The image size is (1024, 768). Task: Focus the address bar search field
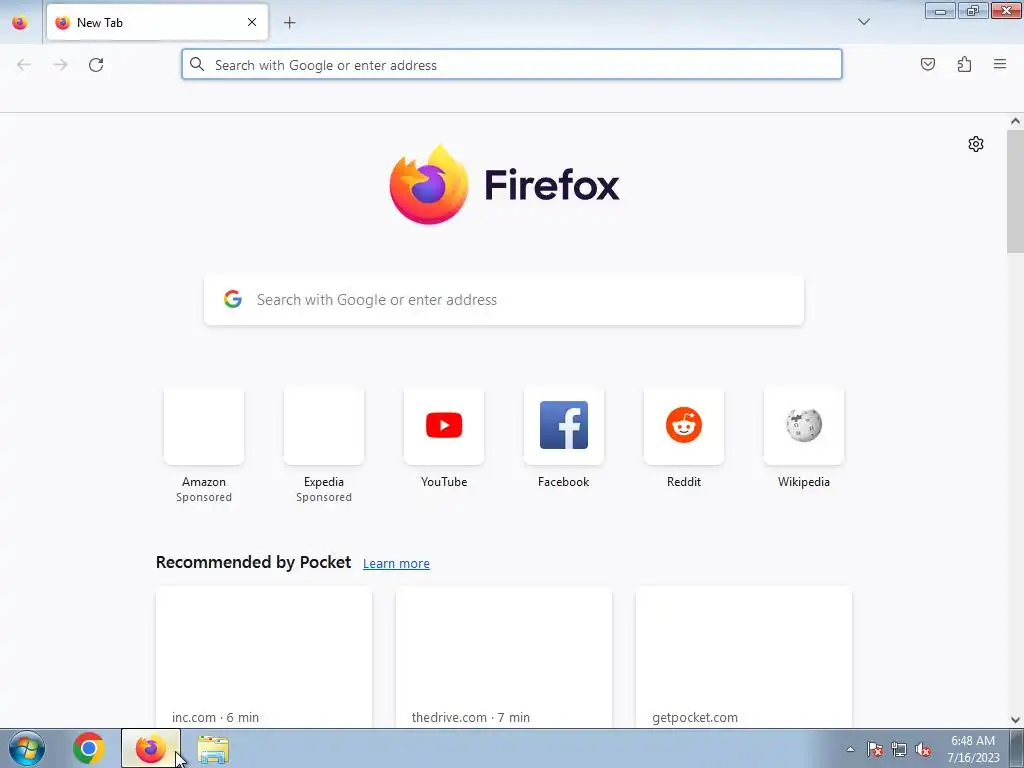(511, 65)
